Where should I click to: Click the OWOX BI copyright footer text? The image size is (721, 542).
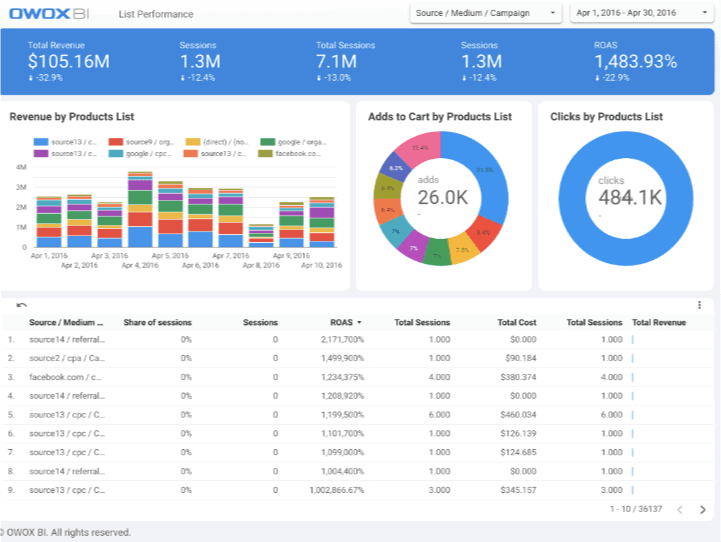tap(66, 532)
